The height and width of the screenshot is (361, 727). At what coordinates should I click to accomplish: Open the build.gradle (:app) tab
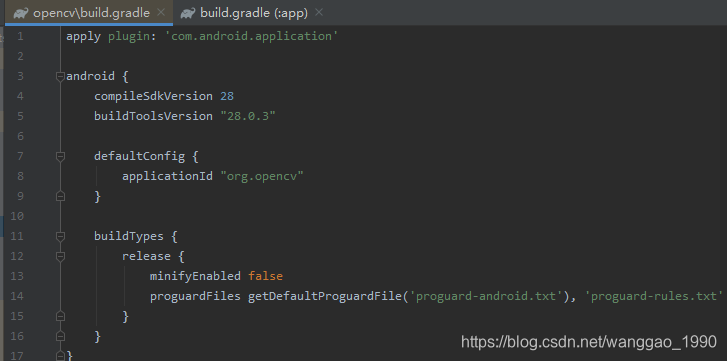(x=254, y=13)
